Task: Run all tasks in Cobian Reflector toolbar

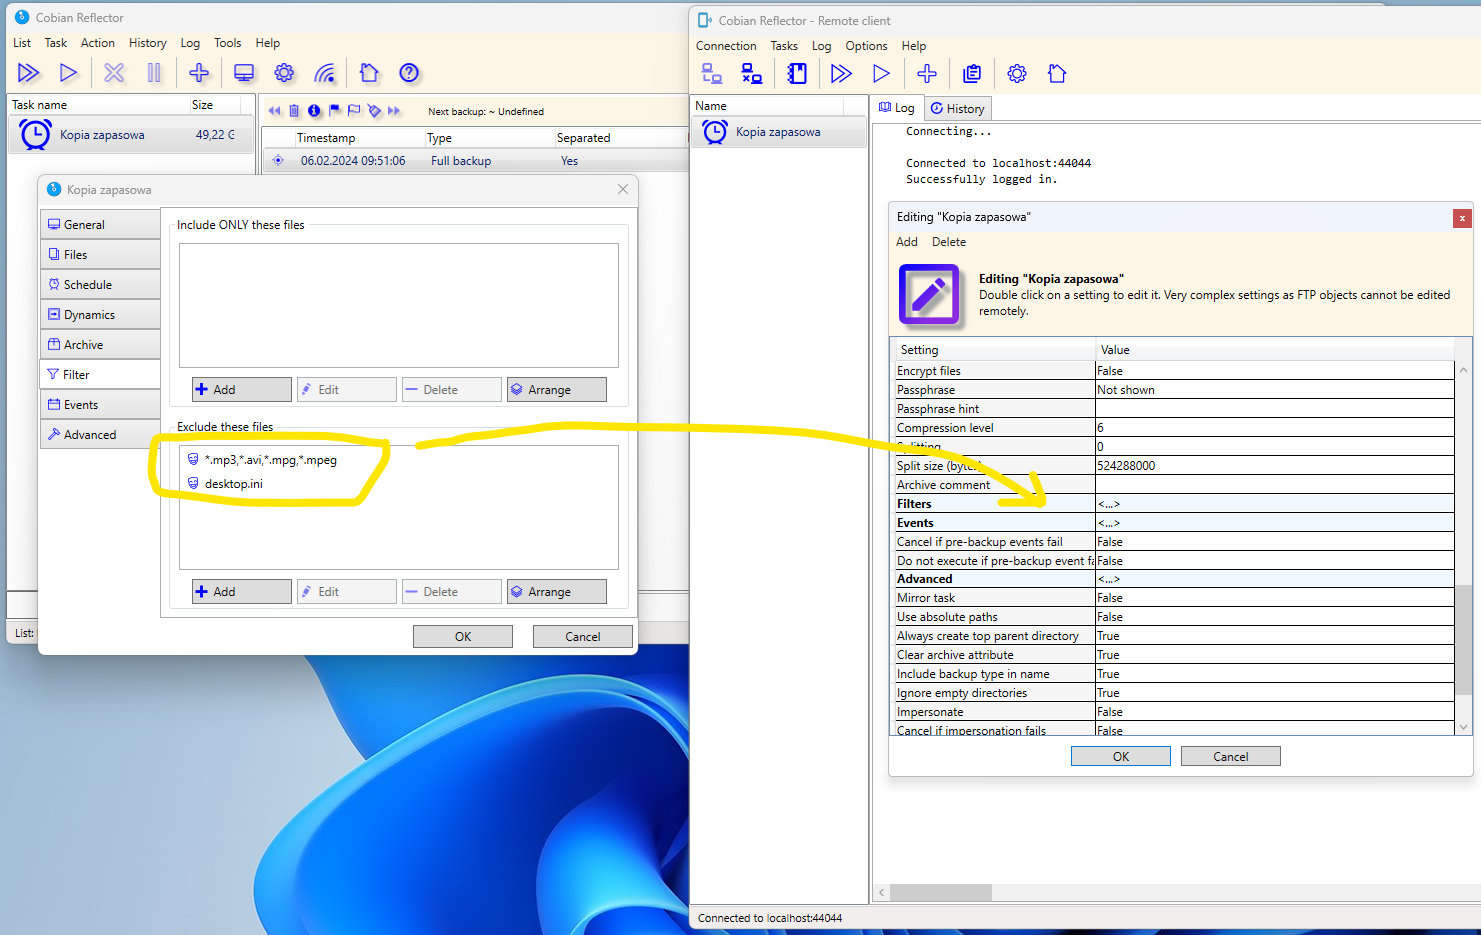Action: pyautogui.click(x=29, y=73)
